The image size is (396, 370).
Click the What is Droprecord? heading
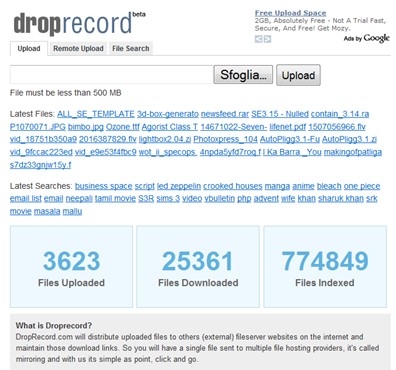coord(54,326)
